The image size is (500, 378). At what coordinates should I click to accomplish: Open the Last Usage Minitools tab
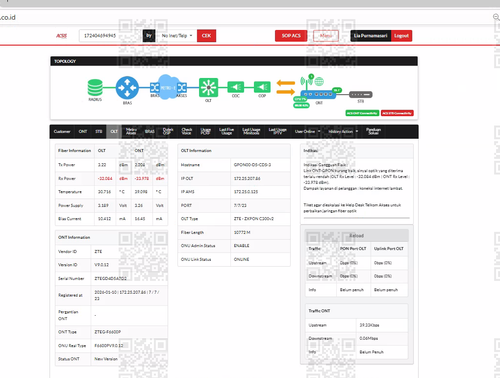251,132
